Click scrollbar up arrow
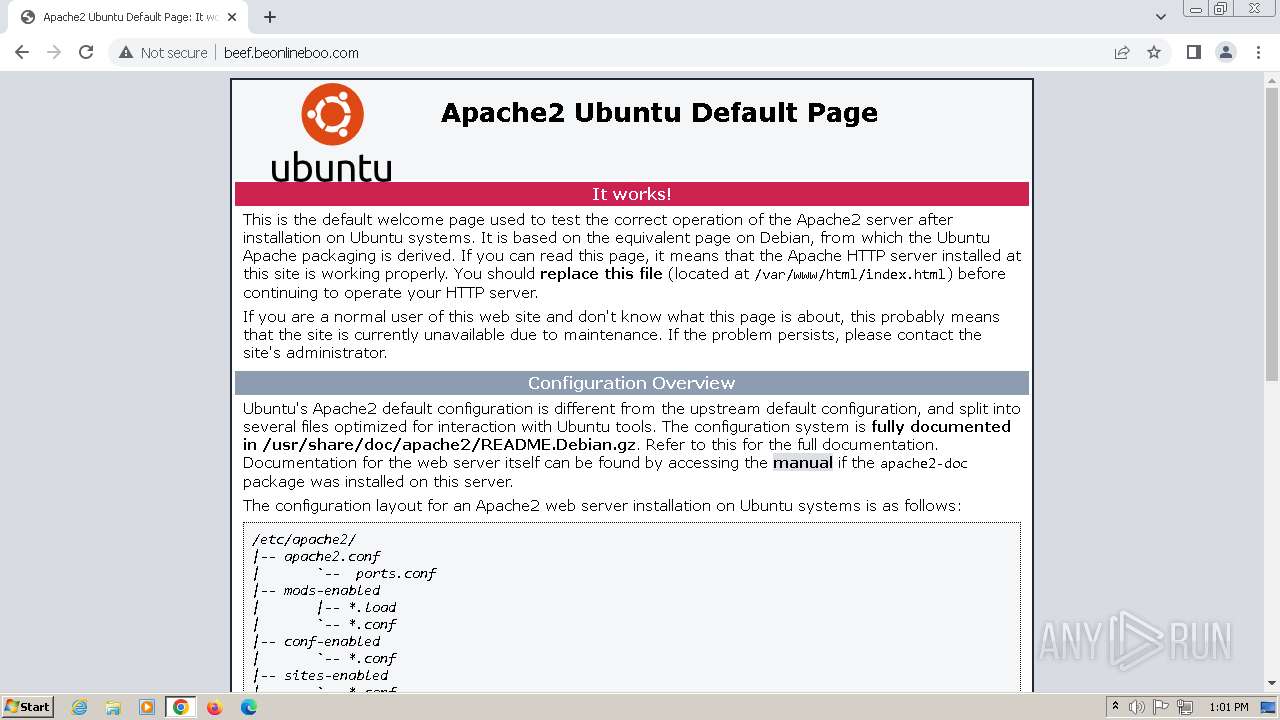Image resolution: width=1280 pixels, height=720 pixels. [x=1272, y=81]
